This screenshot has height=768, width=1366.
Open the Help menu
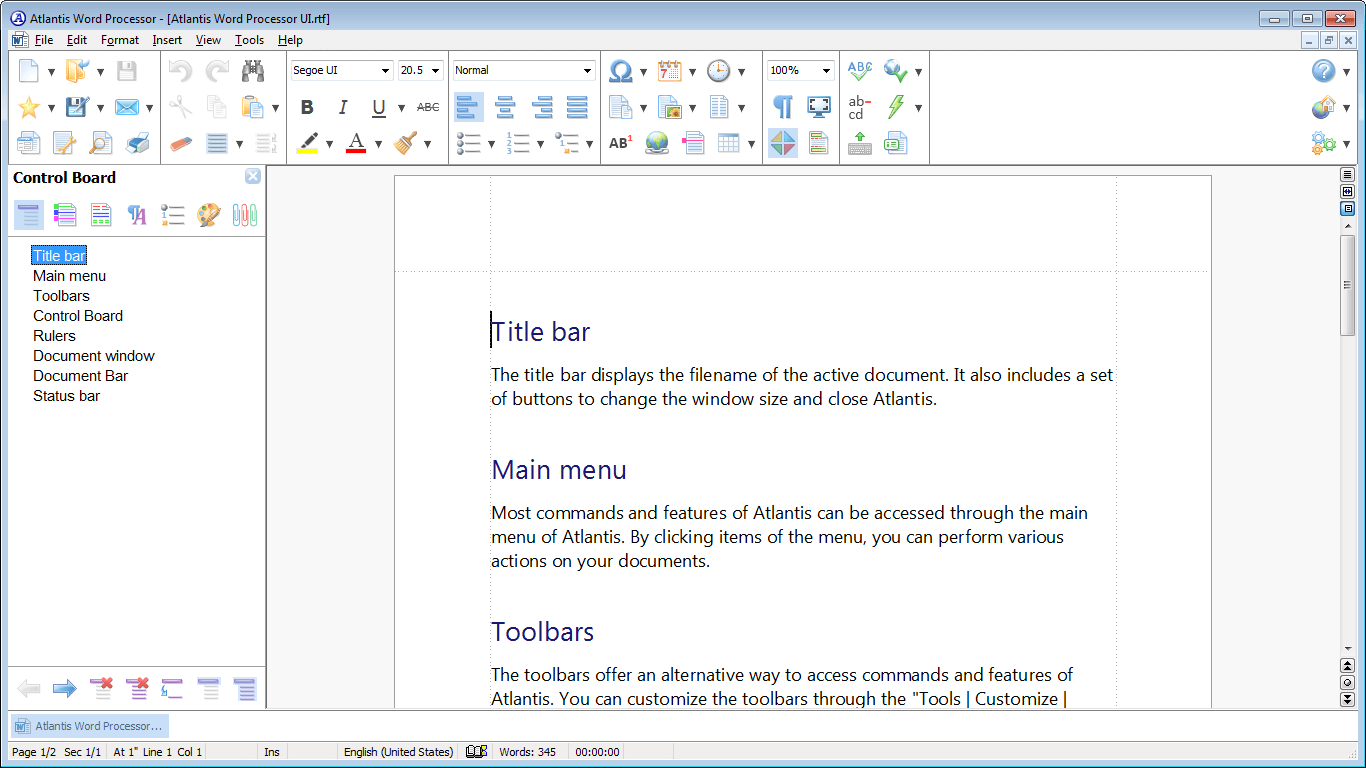tap(290, 40)
